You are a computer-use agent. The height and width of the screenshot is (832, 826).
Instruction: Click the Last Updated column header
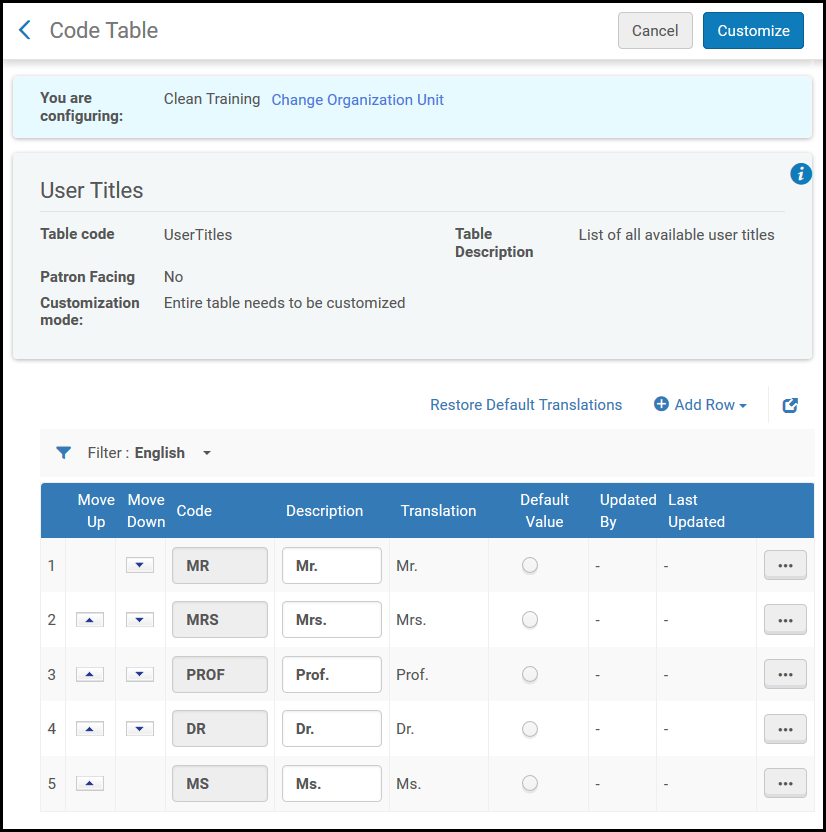(696, 510)
